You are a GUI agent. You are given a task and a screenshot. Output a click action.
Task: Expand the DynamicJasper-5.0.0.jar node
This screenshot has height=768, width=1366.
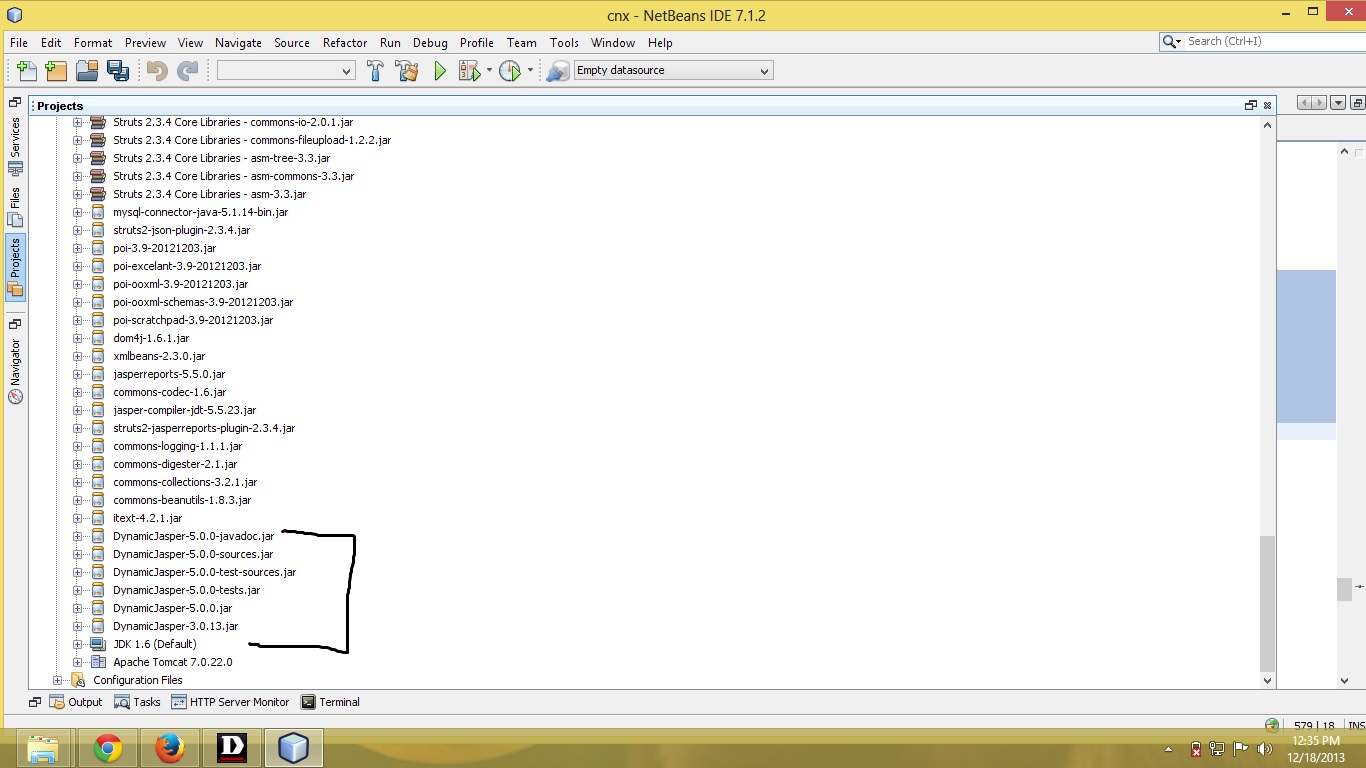pos(78,608)
